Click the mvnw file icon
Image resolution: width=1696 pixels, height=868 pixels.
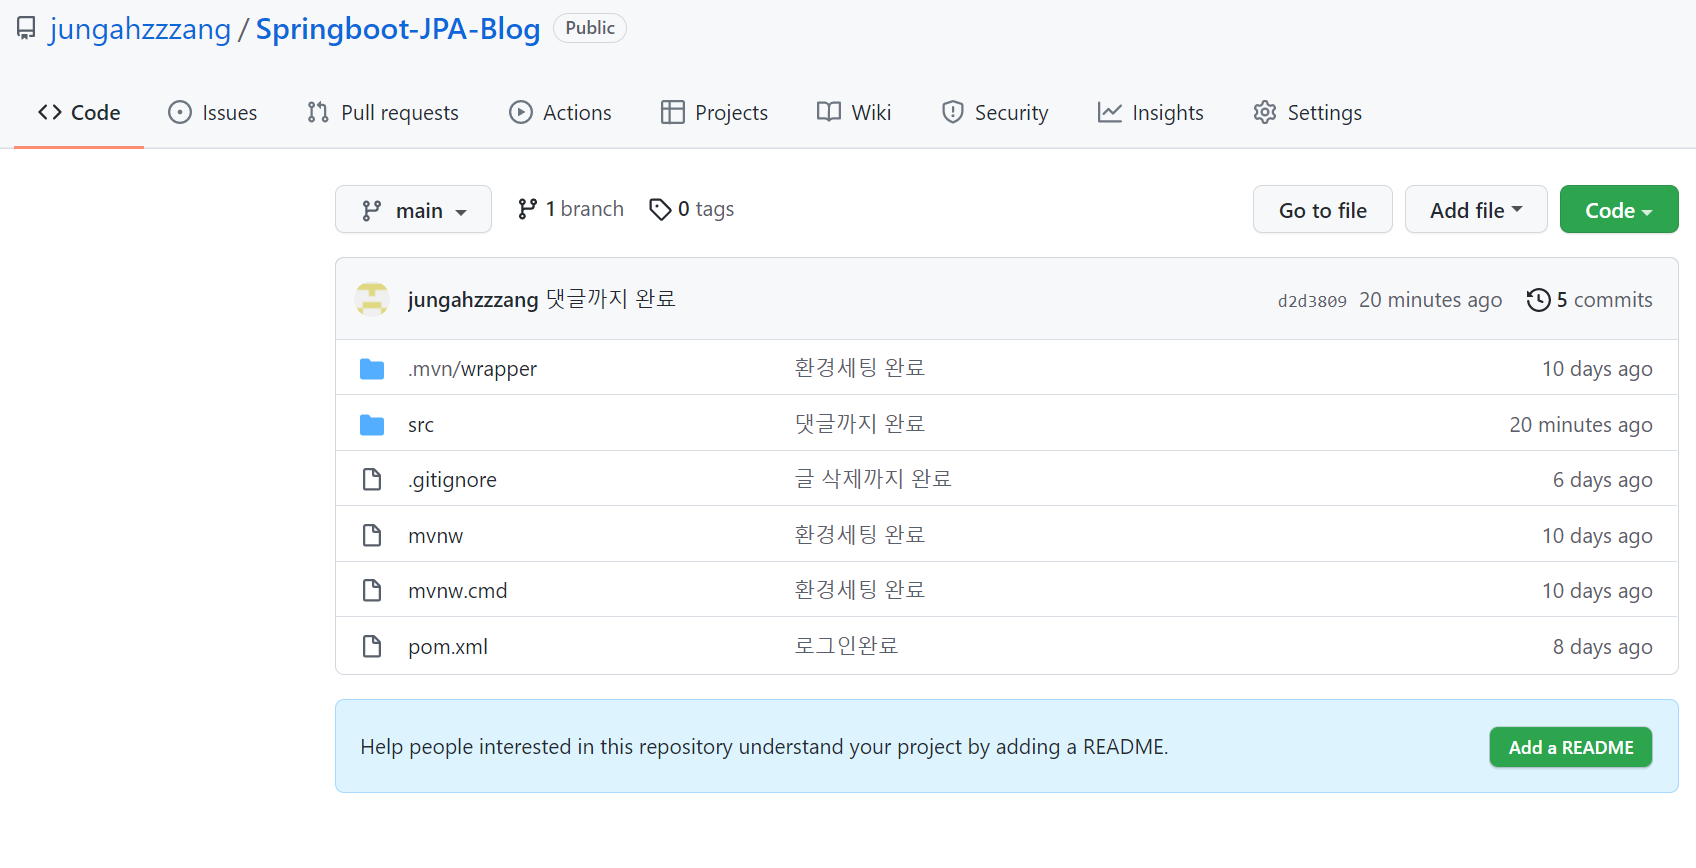tap(372, 536)
